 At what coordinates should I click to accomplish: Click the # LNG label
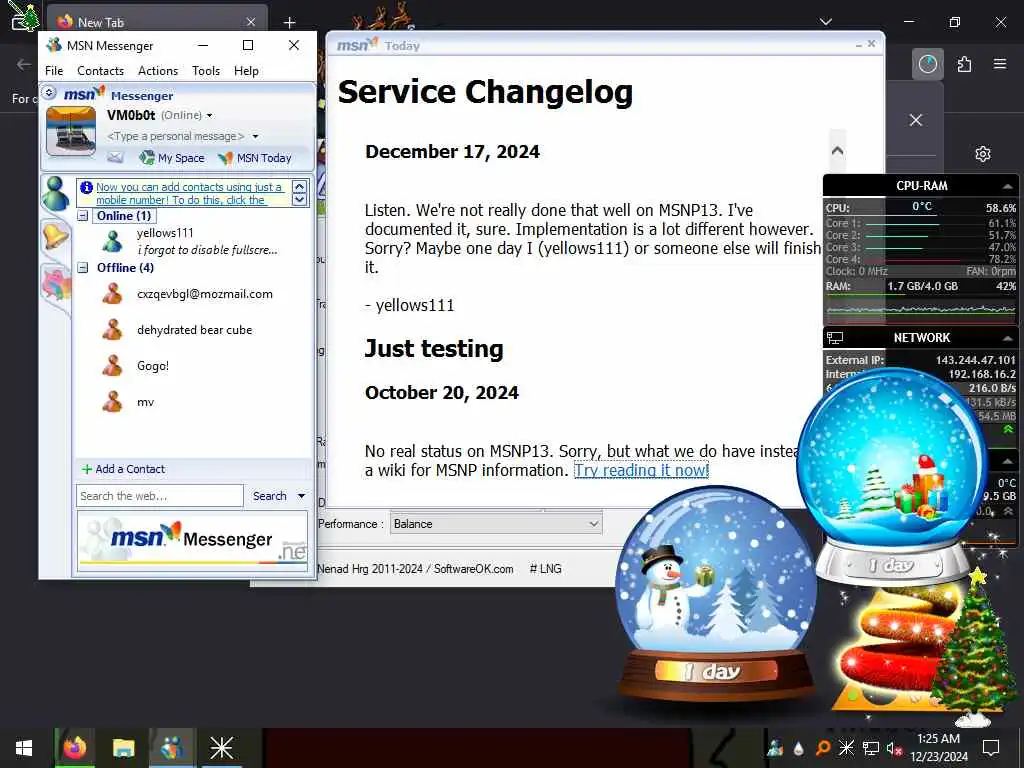coord(545,569)
